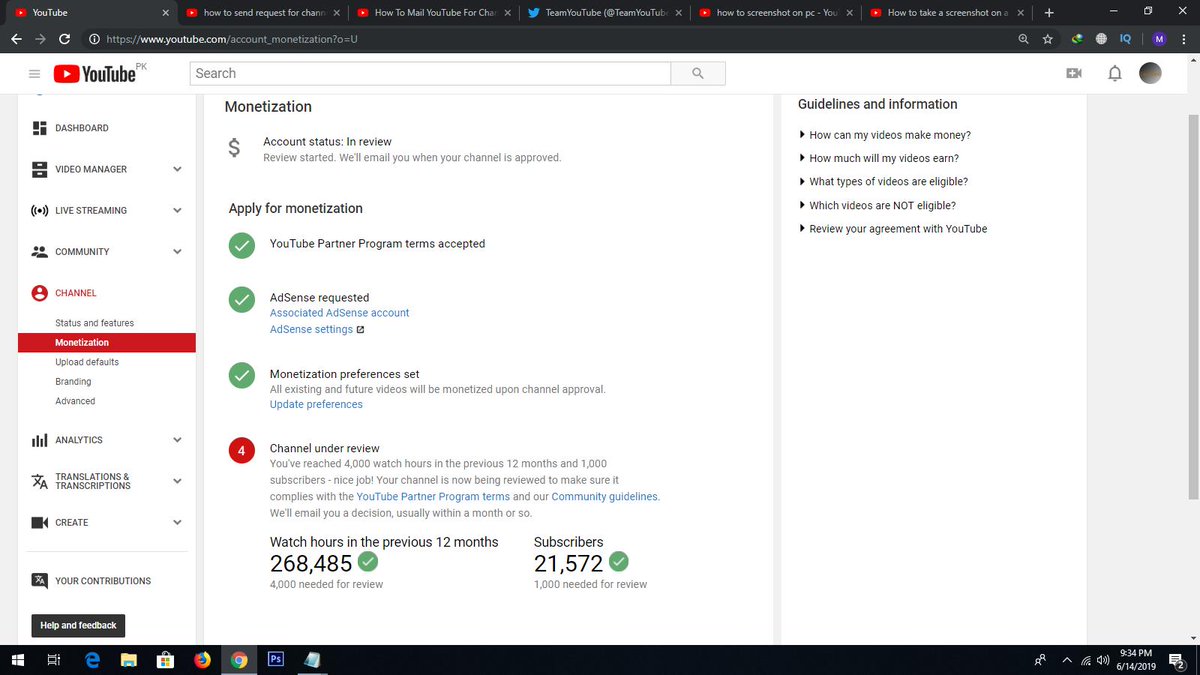This screenshot has width=1200, height=675.
Task: Show hidden system tray icons
Action: (1066, 660)
